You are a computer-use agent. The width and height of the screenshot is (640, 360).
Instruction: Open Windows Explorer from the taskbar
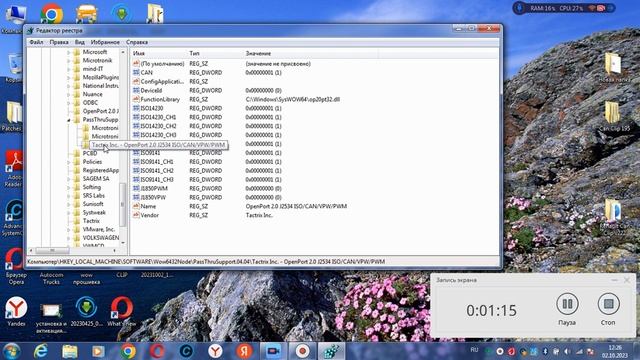point(69,351)
